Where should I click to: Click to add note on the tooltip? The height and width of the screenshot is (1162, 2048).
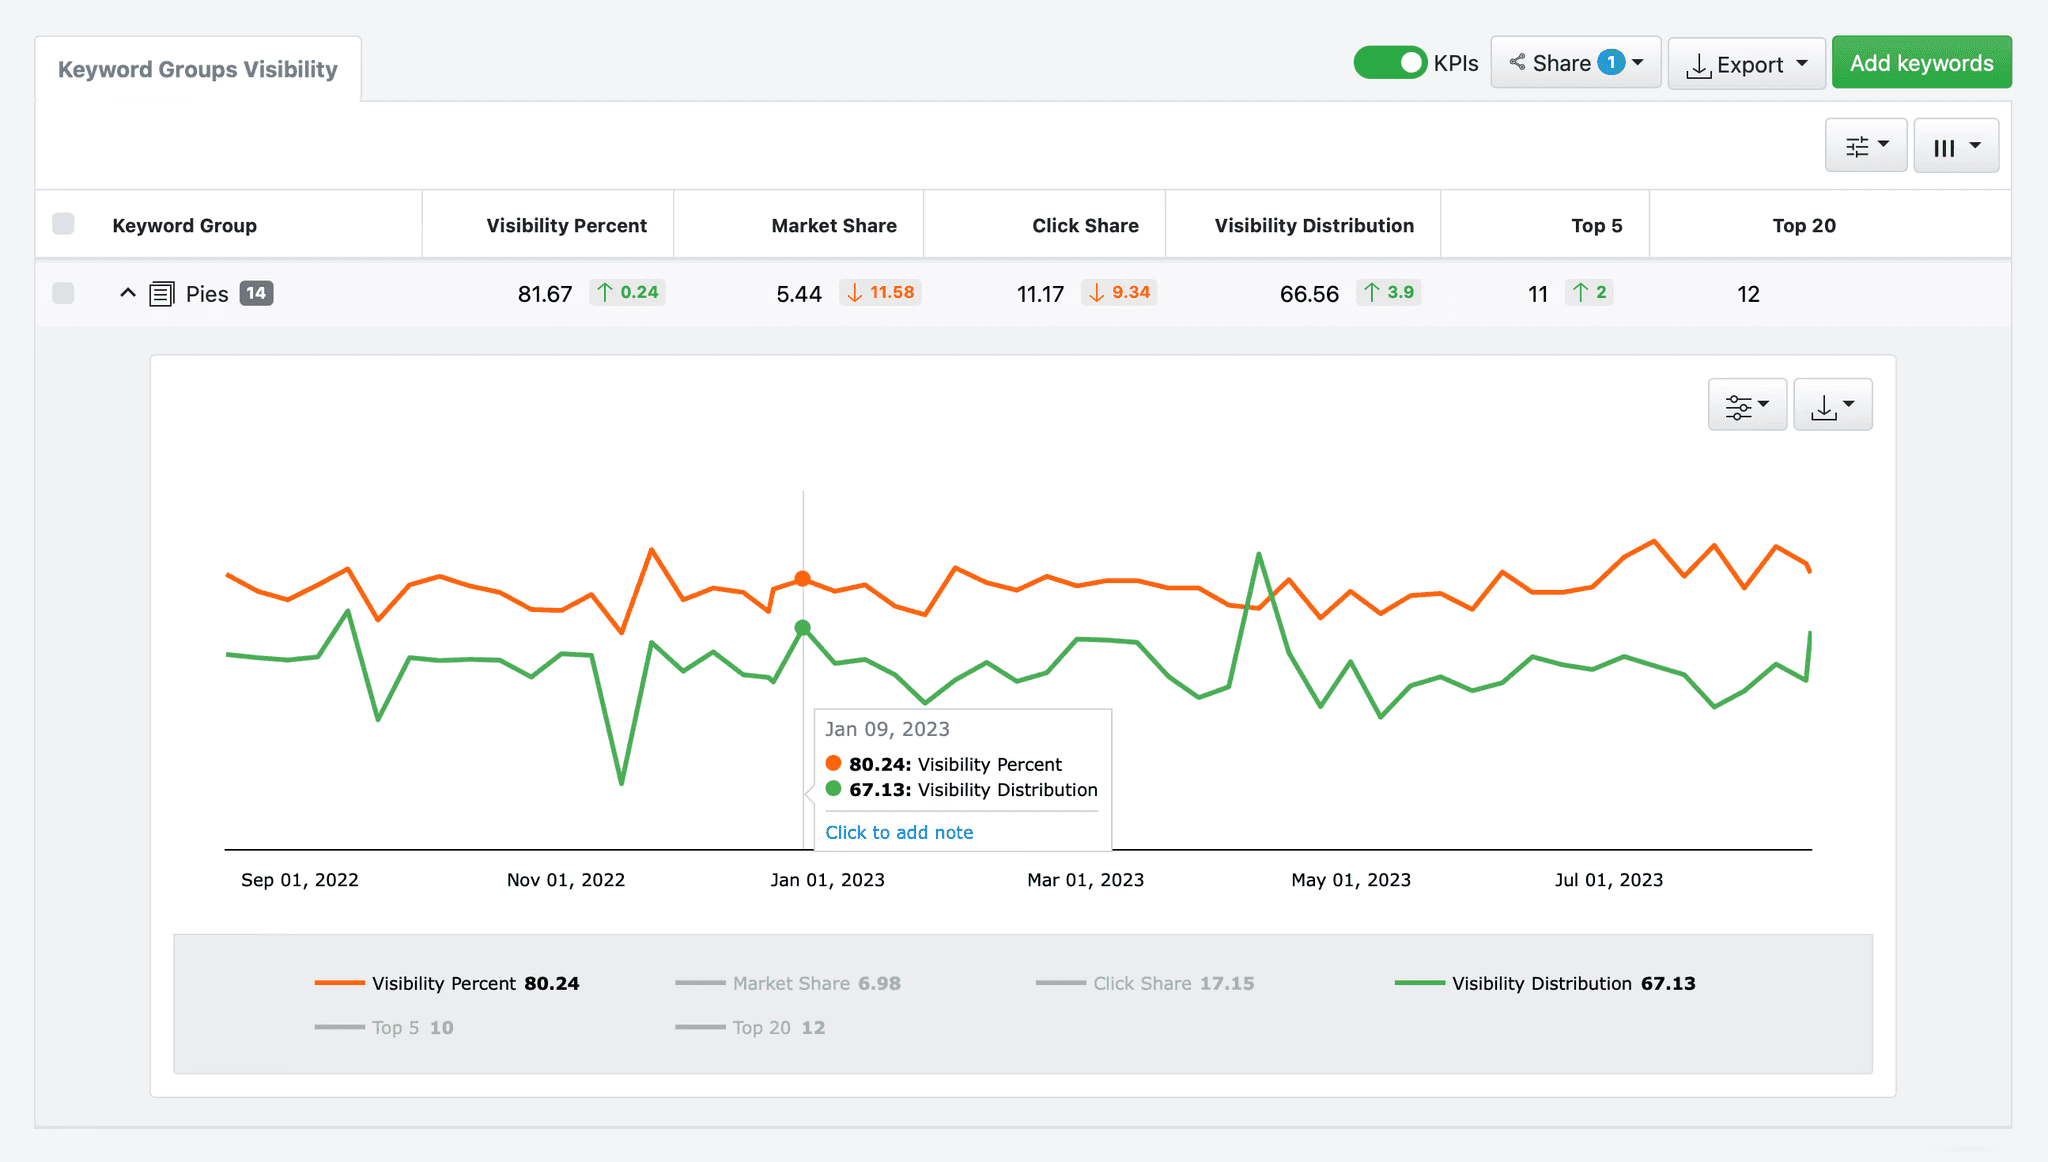898,832
